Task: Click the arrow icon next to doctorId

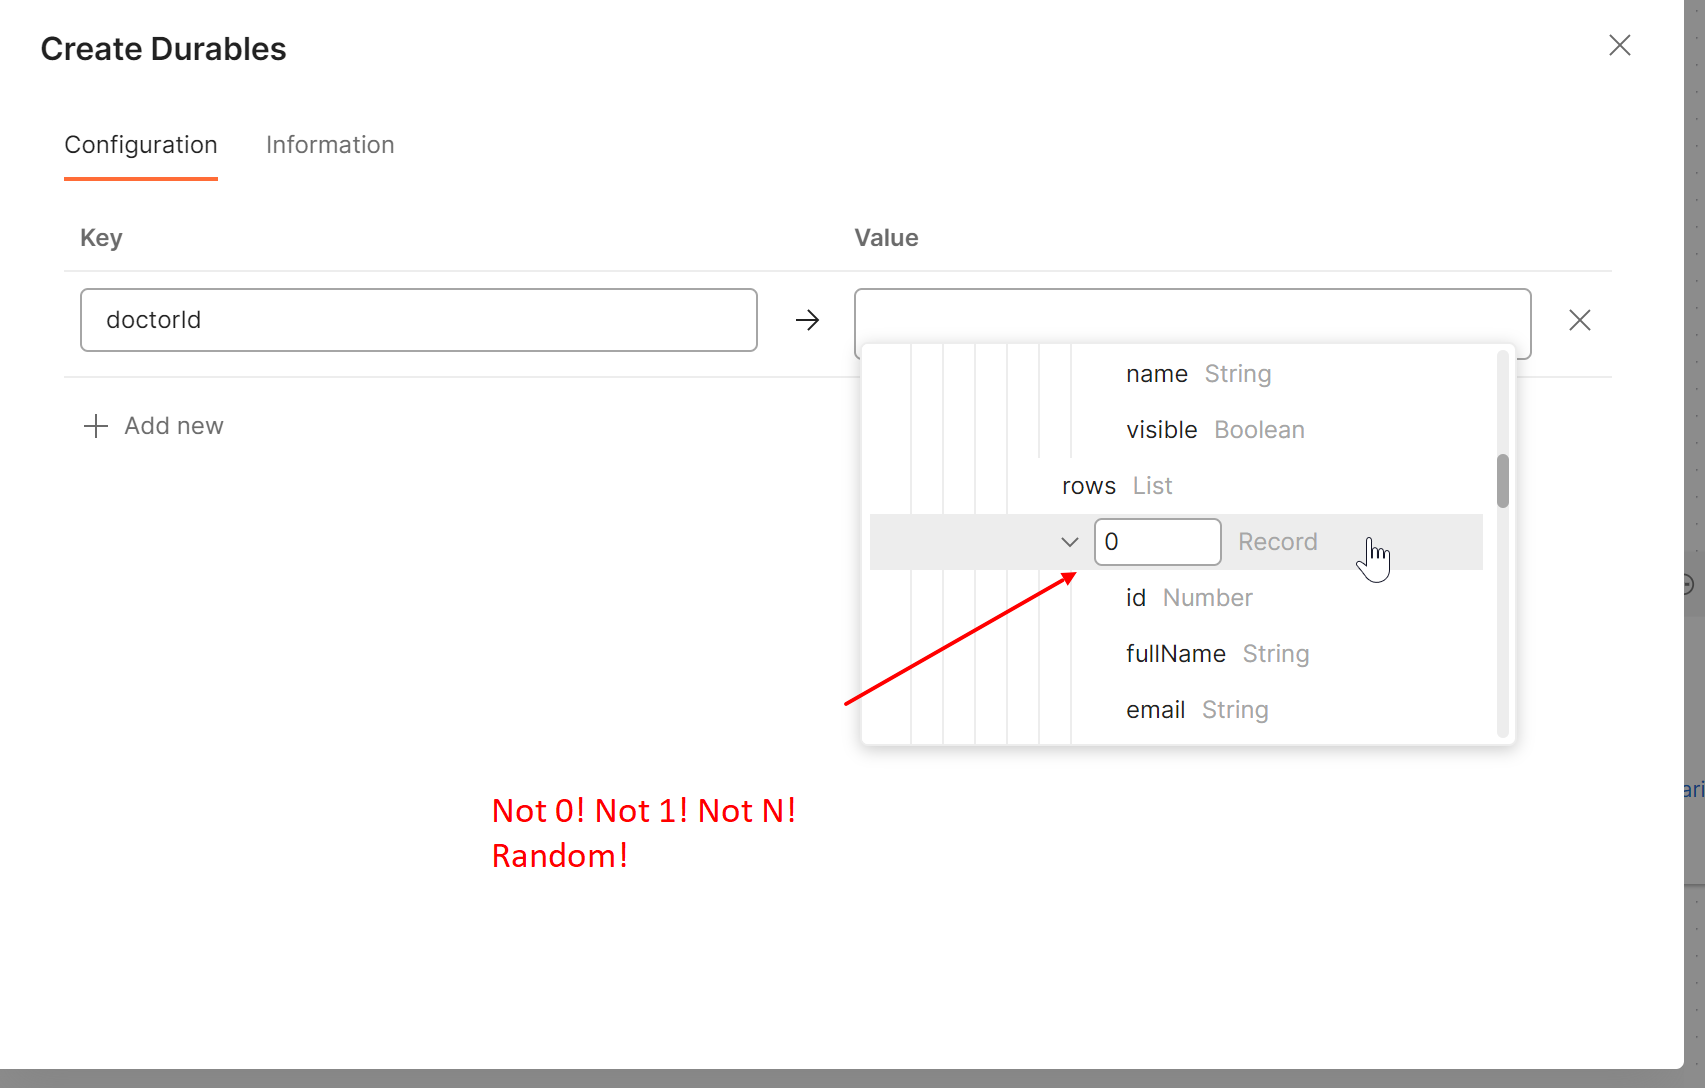Action: pos(807,320)
